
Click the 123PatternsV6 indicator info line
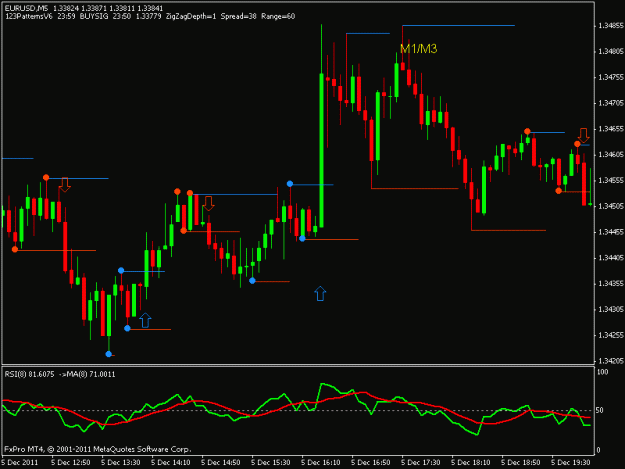click(x=150, y=16)
